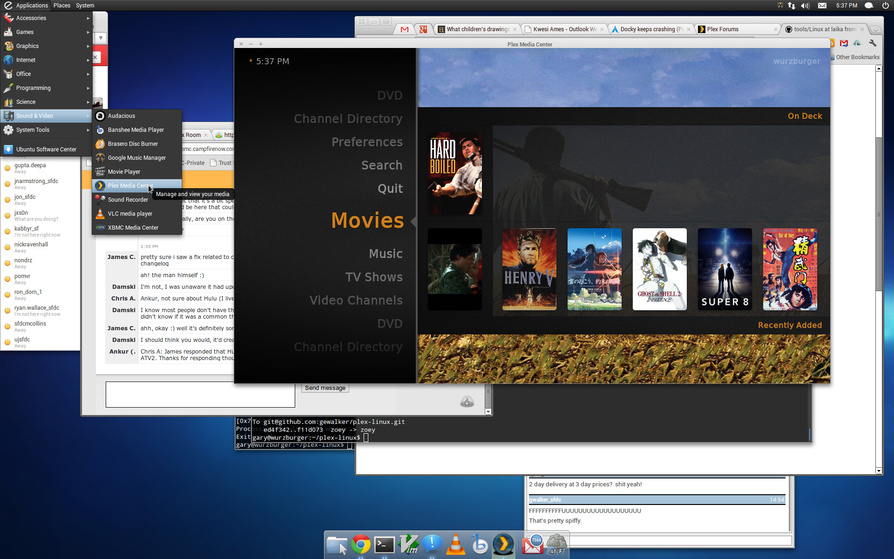Expand the Internet submenu
The height and width of the screenshot is (559, 894).
coord(46,60)
